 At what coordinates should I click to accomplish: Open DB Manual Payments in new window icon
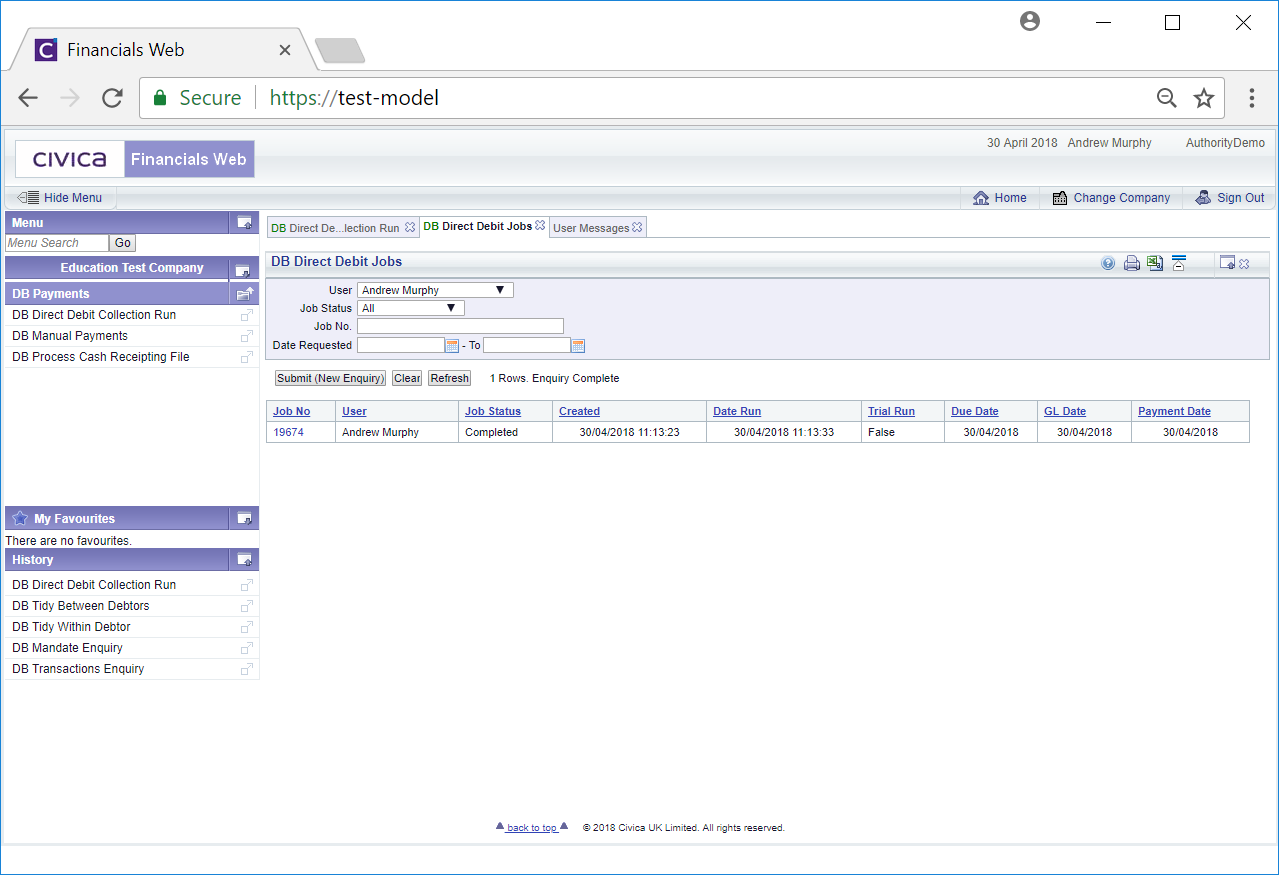point(247,336)
